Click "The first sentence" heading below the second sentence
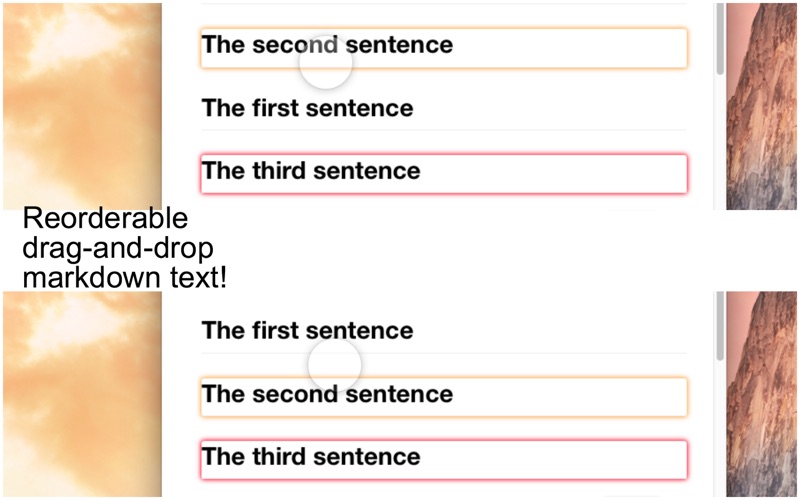The height and width of the screenshot is (500, 800). 307,108
